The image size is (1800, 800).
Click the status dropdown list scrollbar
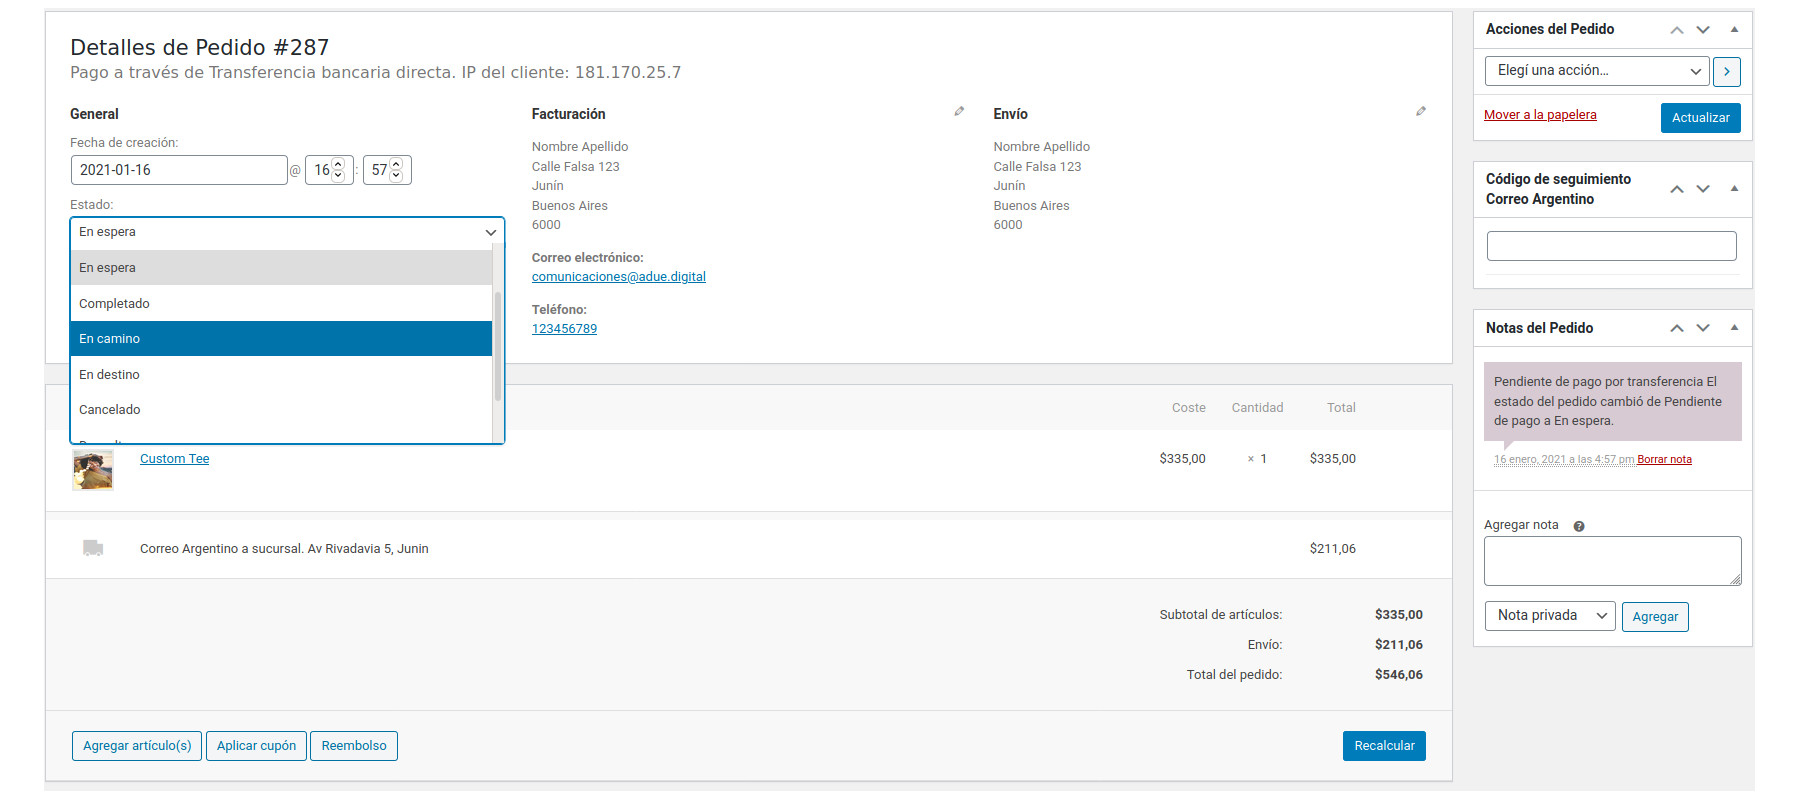pos(497,345)
